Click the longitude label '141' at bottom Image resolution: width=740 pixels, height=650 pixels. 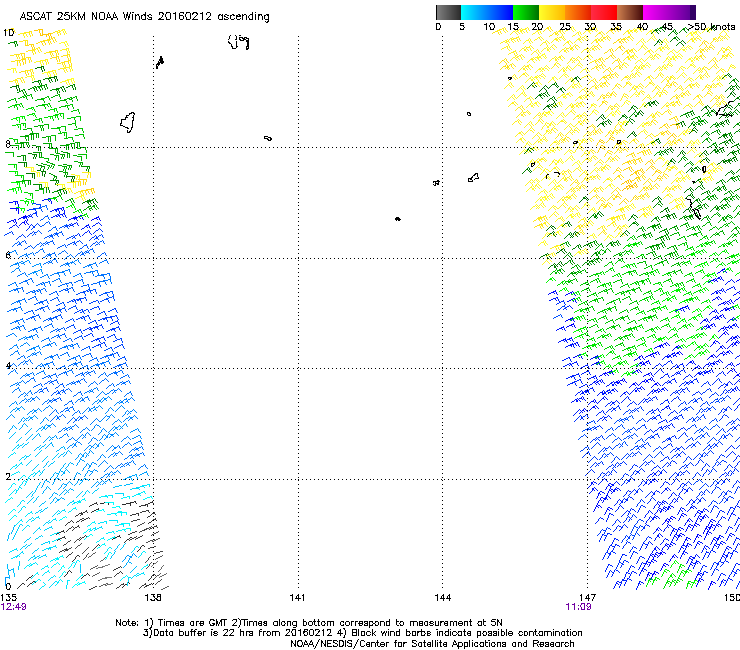click(297, 598)
